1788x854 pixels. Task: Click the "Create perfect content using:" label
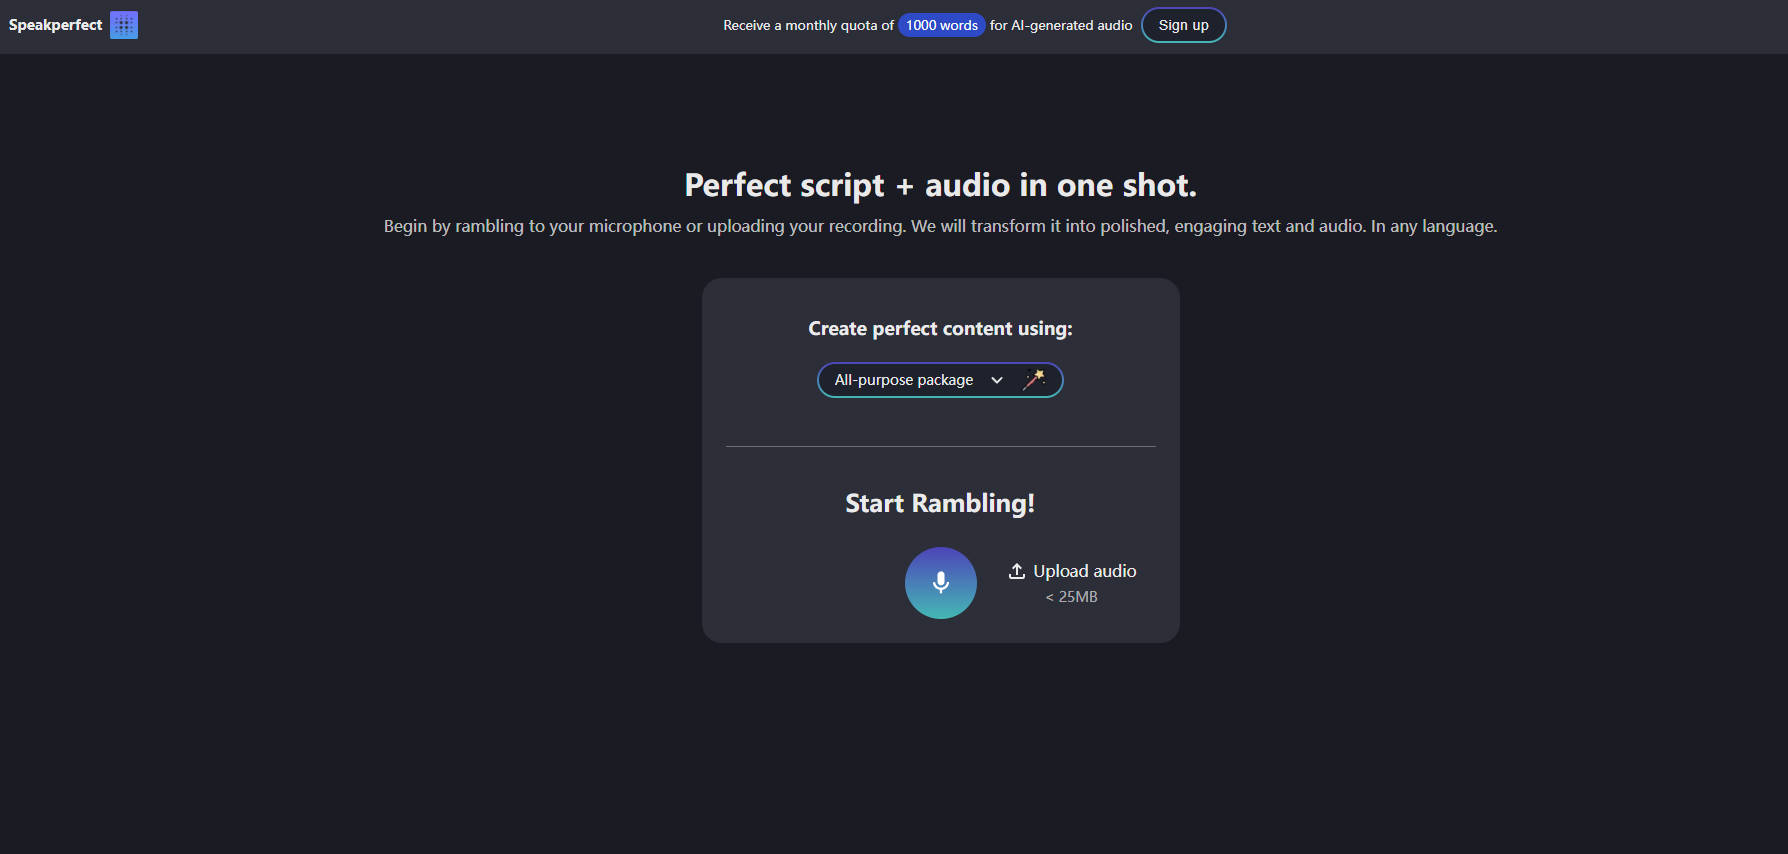pos(940,329)
